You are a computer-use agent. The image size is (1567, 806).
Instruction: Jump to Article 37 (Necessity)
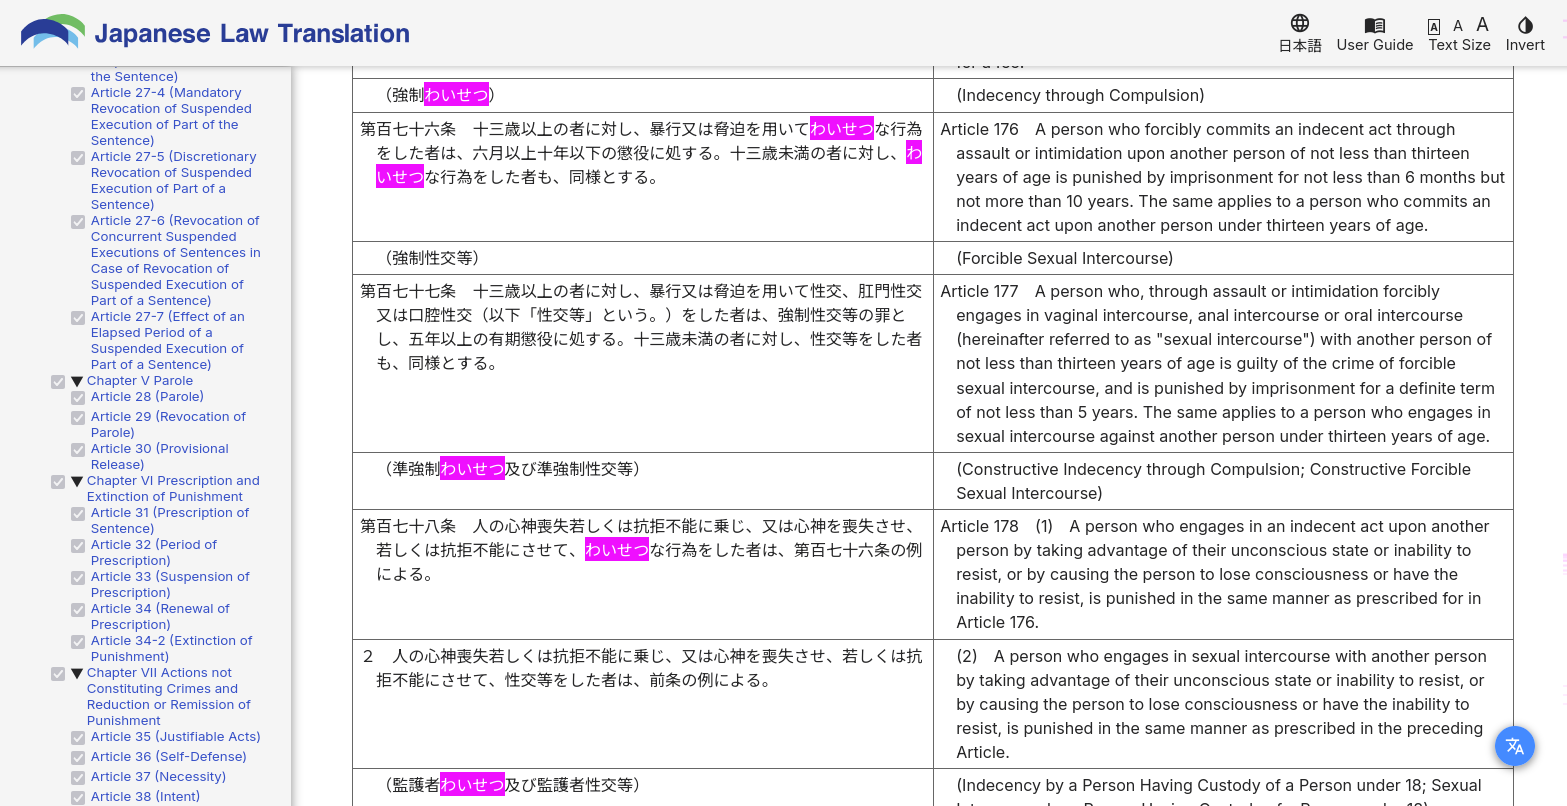158,777
